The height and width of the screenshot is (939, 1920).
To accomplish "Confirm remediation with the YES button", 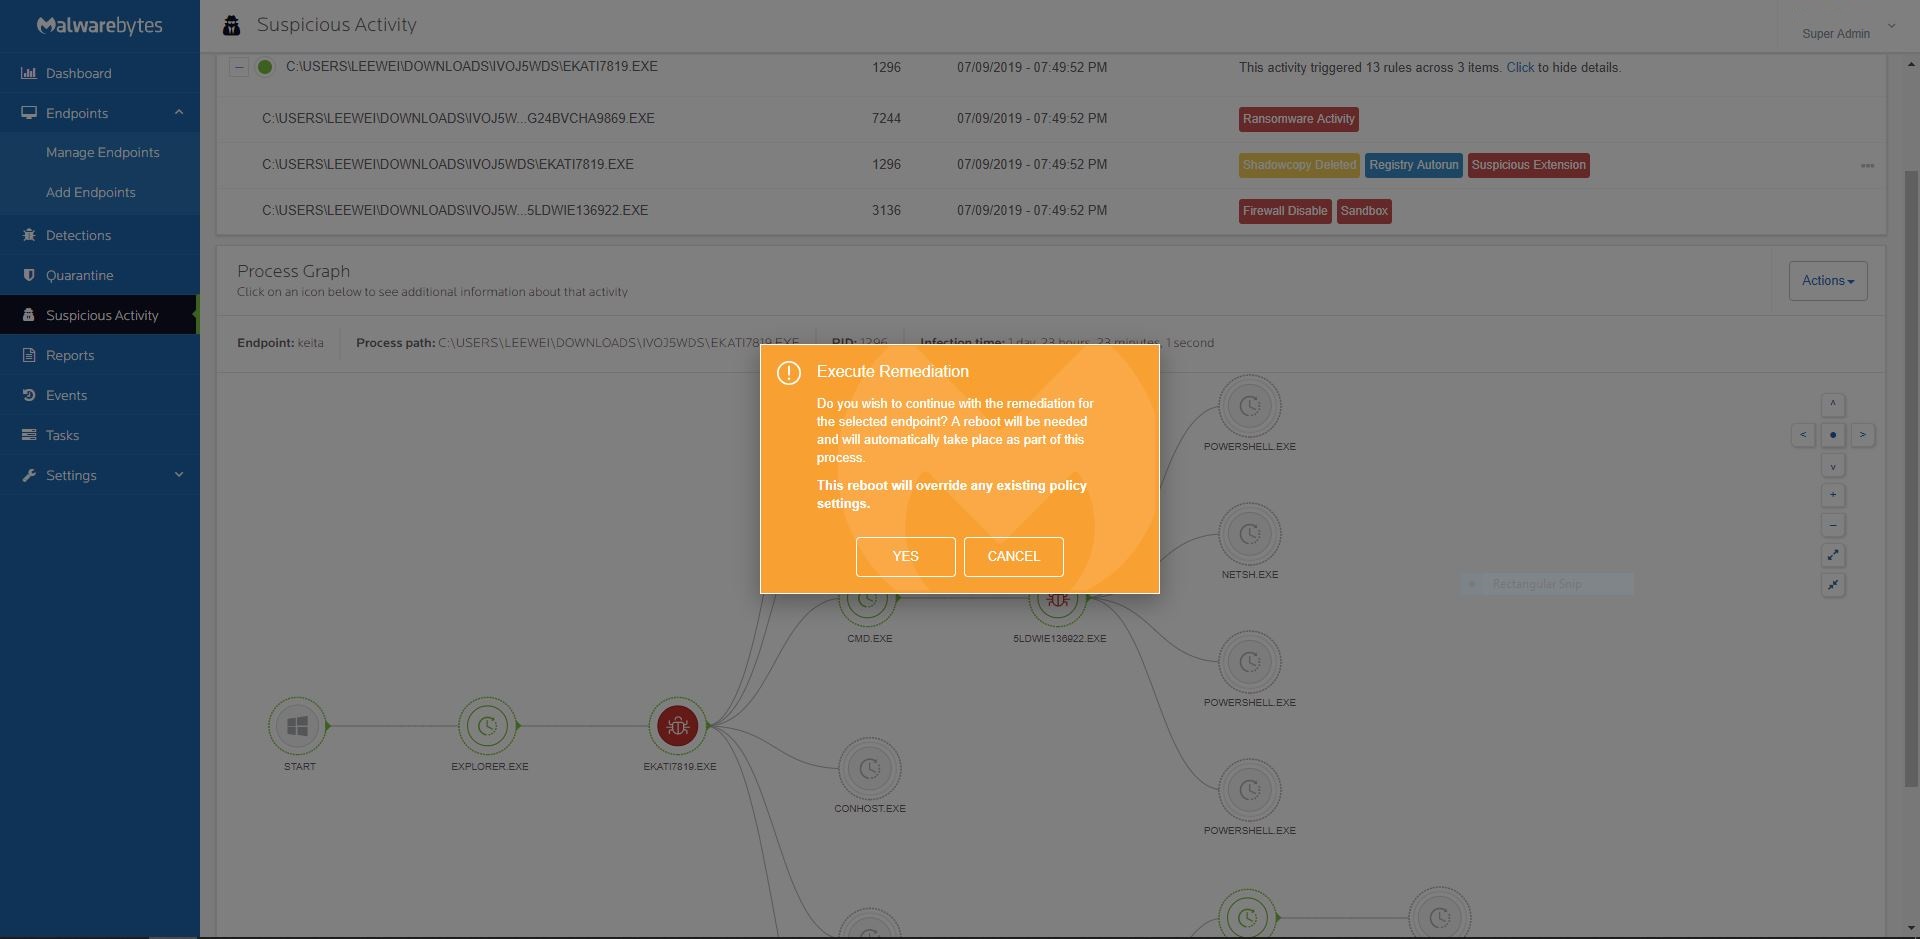I will pos(905,556).
